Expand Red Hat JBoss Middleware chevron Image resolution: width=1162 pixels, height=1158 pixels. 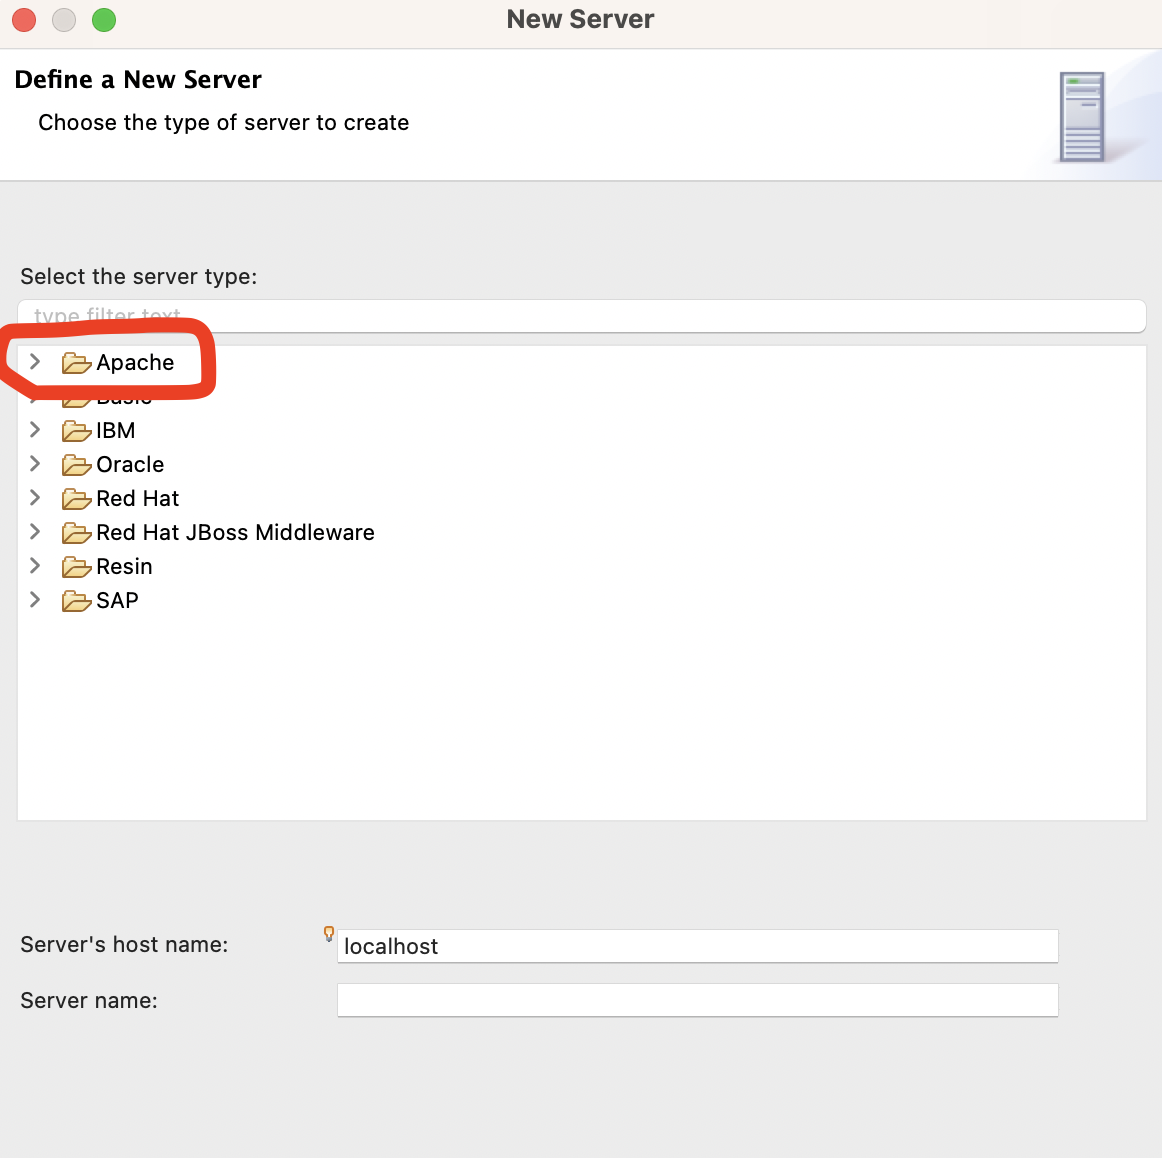click(35, 532)
